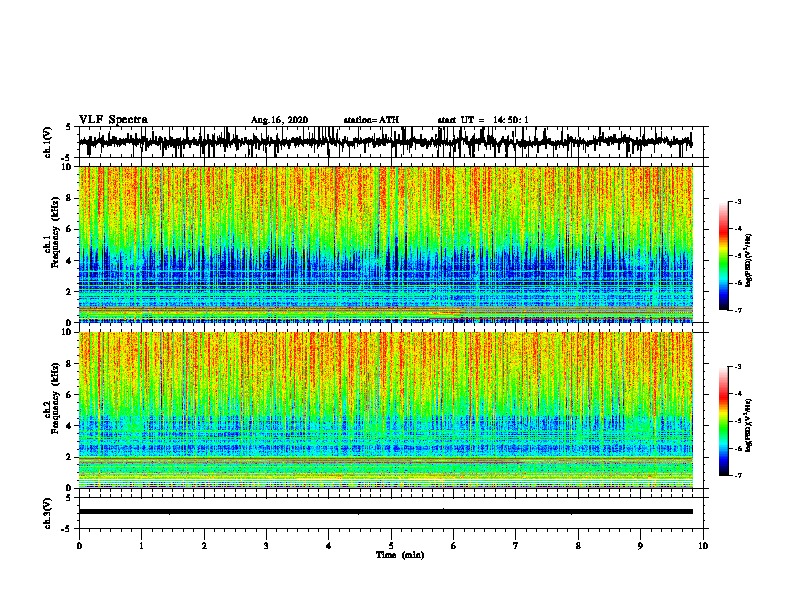
Task: Click the "10" kHz tick of ch.1 spectrogram
Action: 68,167
